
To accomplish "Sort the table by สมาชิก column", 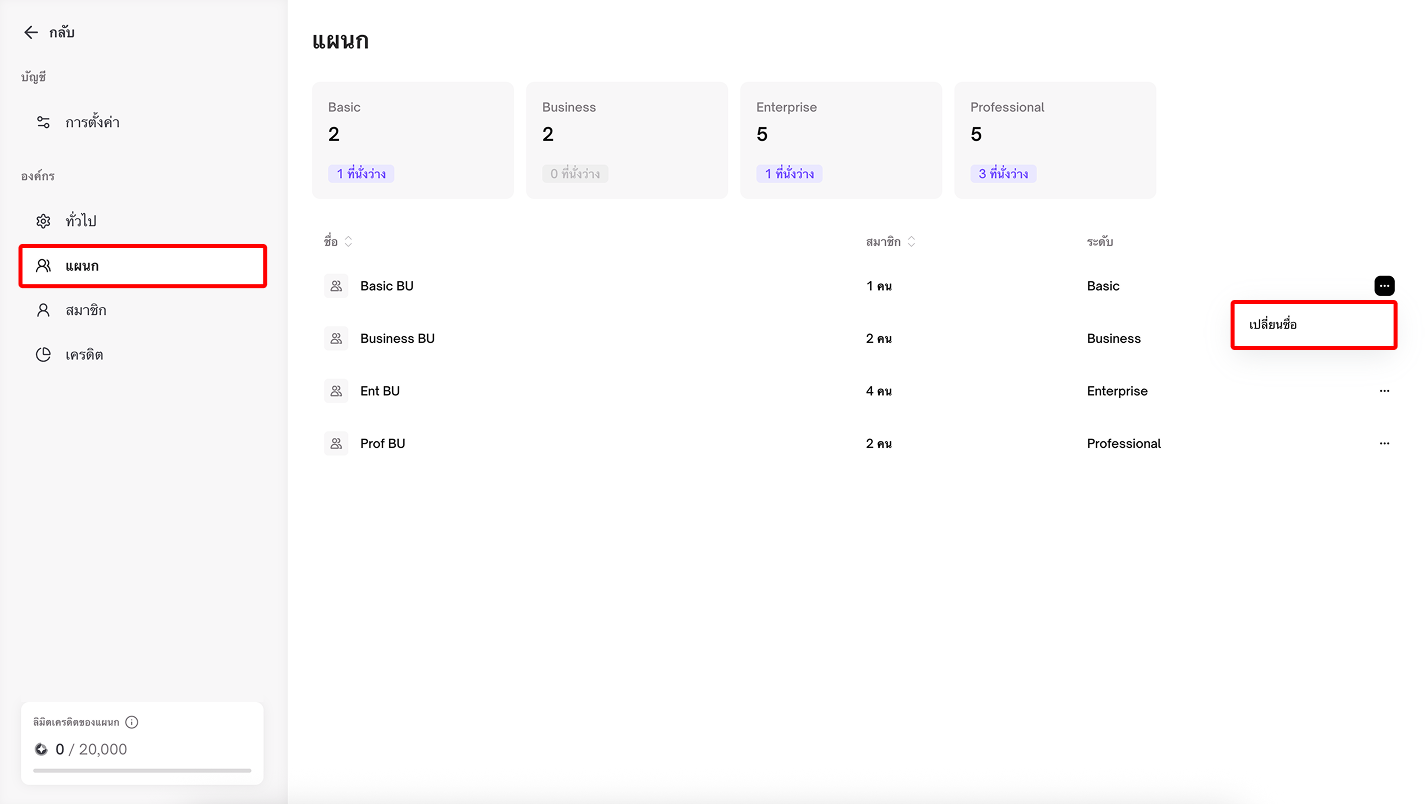I will tap(911, 242).
